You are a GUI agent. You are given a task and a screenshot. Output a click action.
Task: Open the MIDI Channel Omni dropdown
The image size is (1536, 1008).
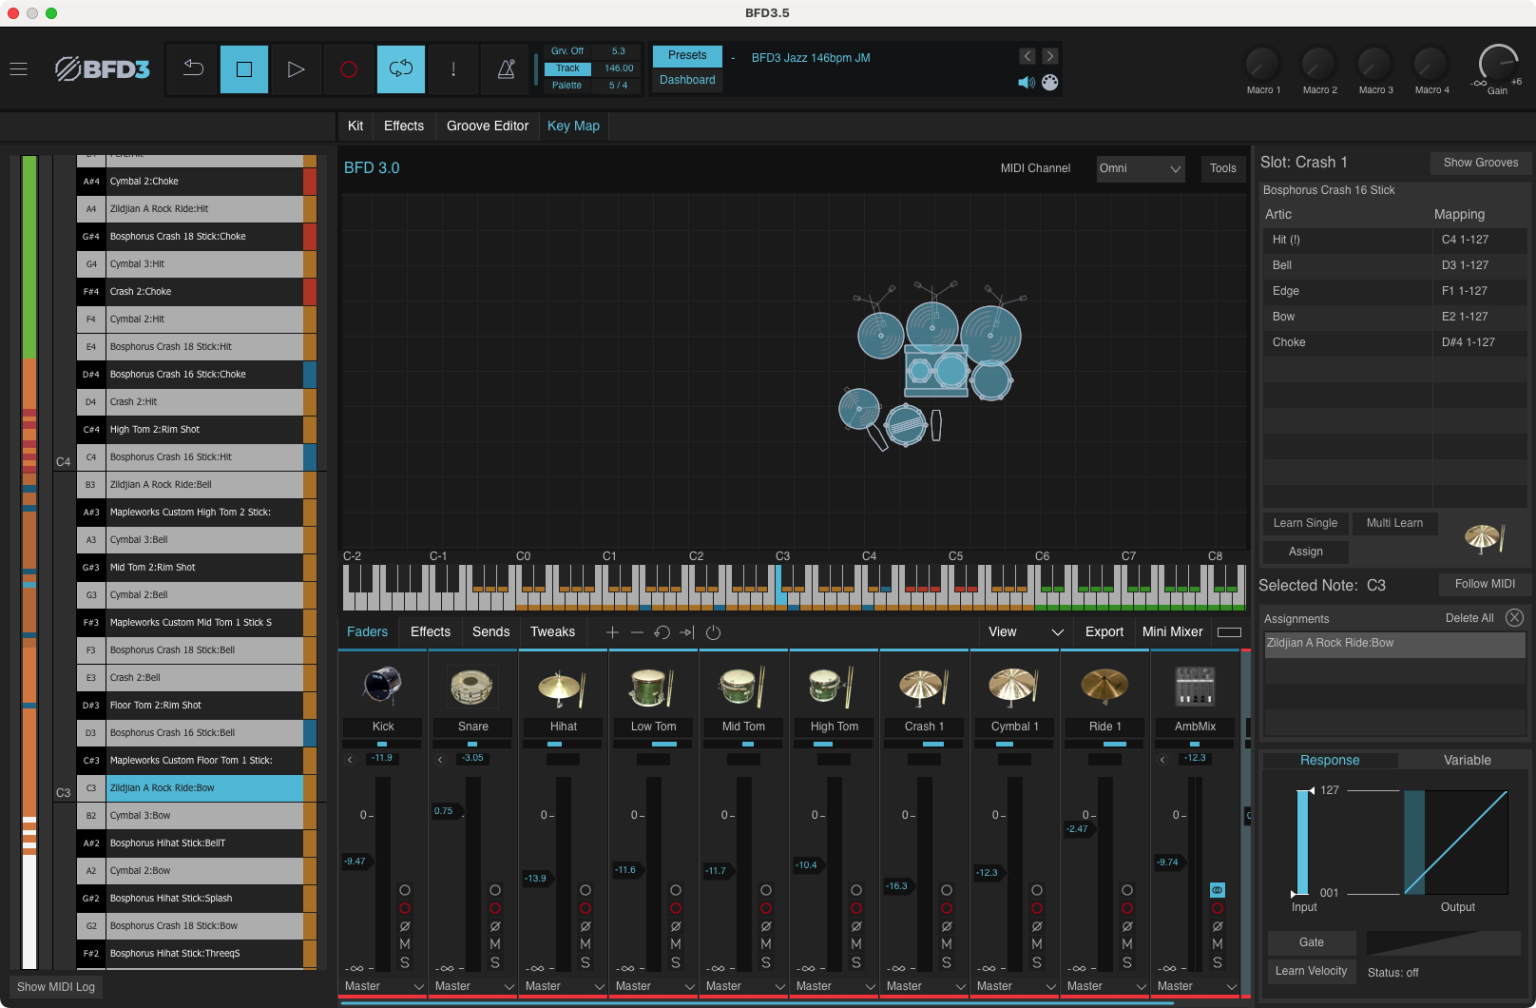click(x=1140, y=169)
